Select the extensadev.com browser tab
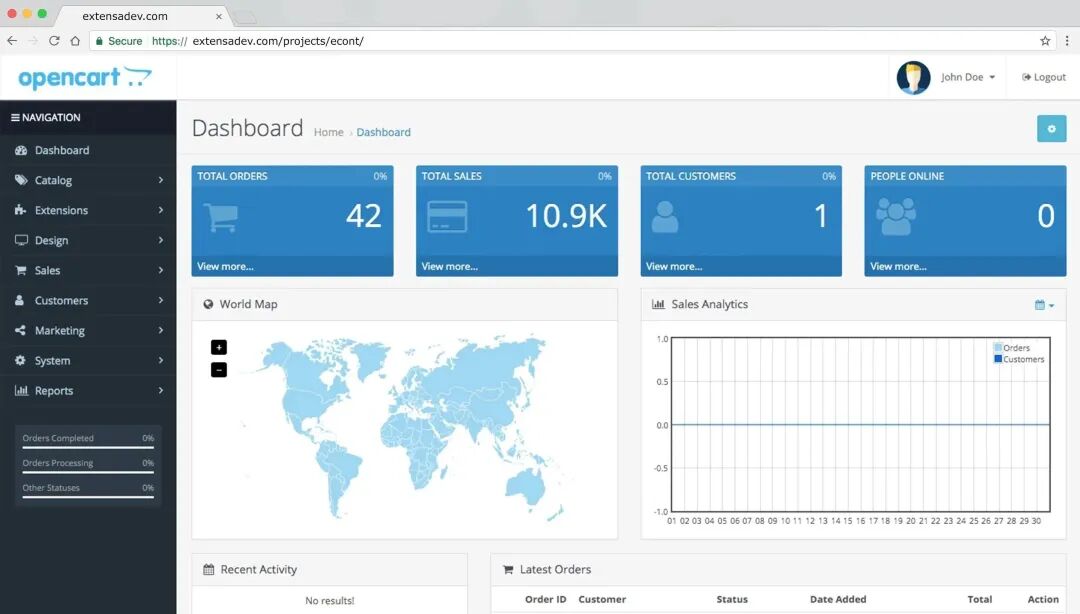Image resolution: width=1080 pixels, height=614 pixels. [141, 16]
